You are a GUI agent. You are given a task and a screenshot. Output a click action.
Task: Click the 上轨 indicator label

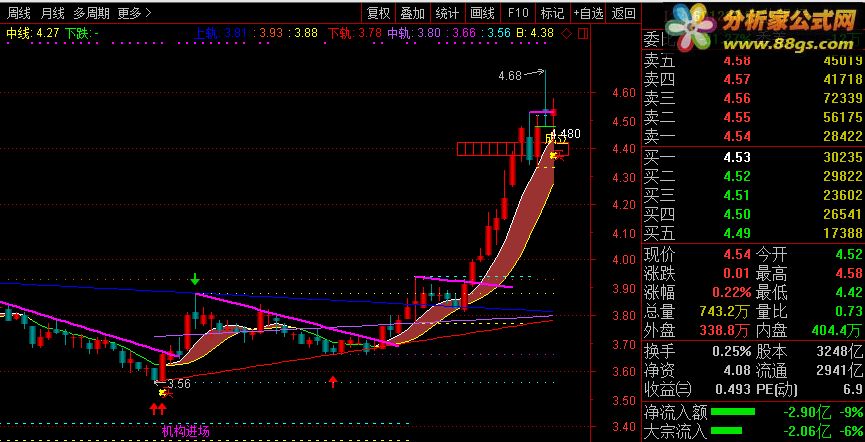coord(206,34)
